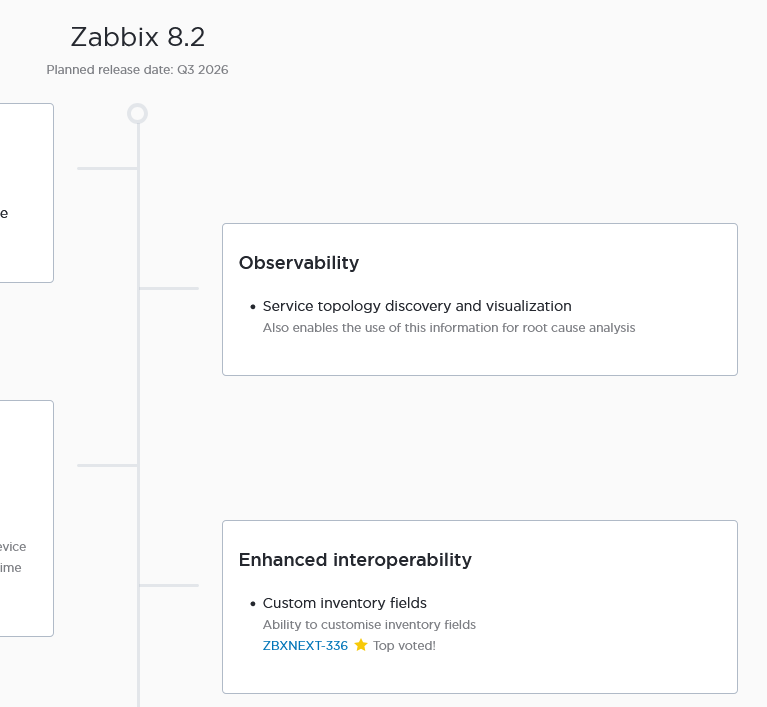Click the bullet before Custom inventory fields
The image size is (767, 707).
[253, 604]
